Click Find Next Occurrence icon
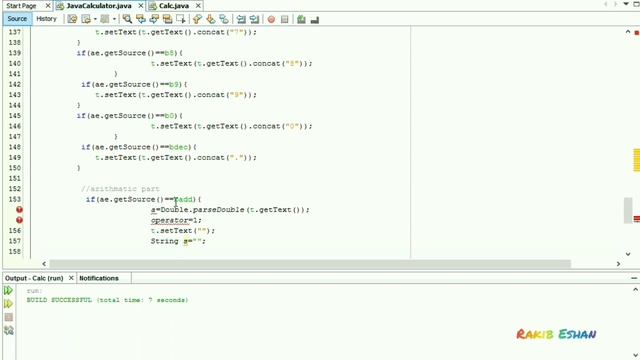The width and height of the screenshot is (640, 360). [154, 19]
